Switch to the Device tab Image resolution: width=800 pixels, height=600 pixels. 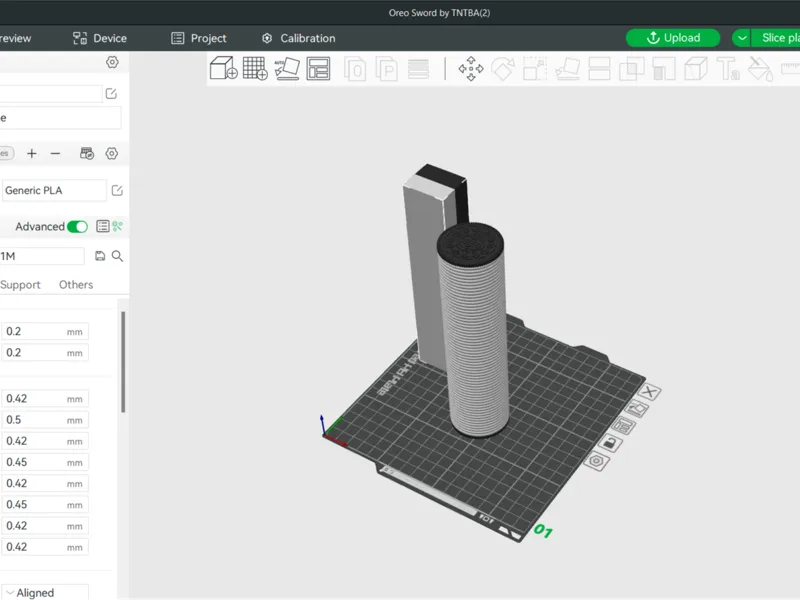click(x=100, y=38)
